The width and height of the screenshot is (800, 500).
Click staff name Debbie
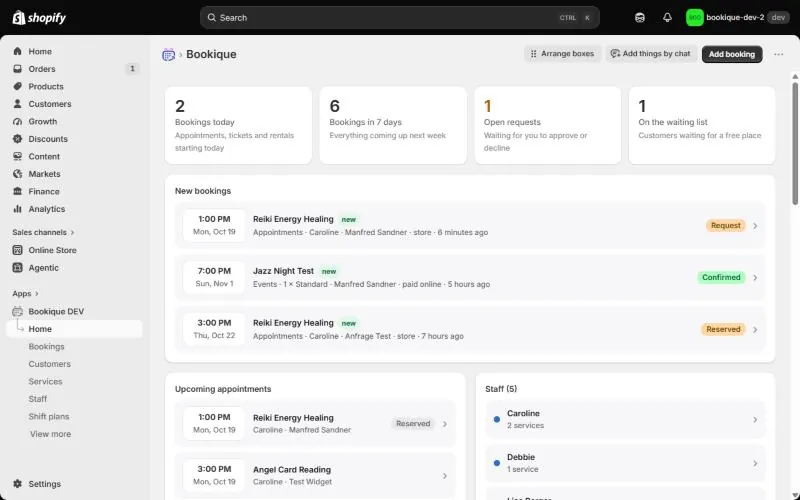coord(521,457)
